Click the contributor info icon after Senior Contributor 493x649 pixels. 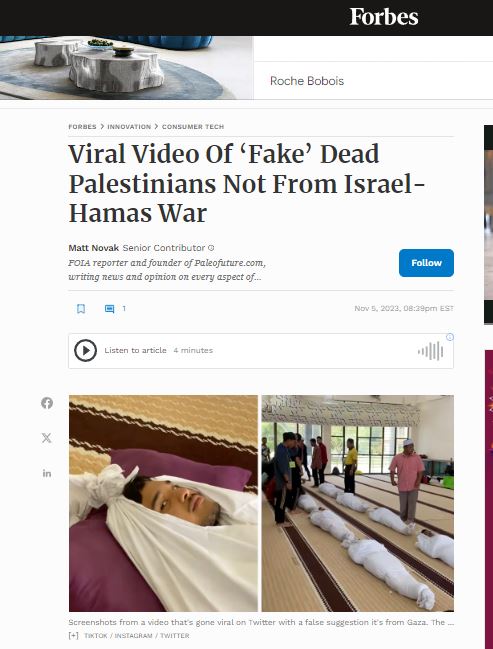(x=211, y=248)
